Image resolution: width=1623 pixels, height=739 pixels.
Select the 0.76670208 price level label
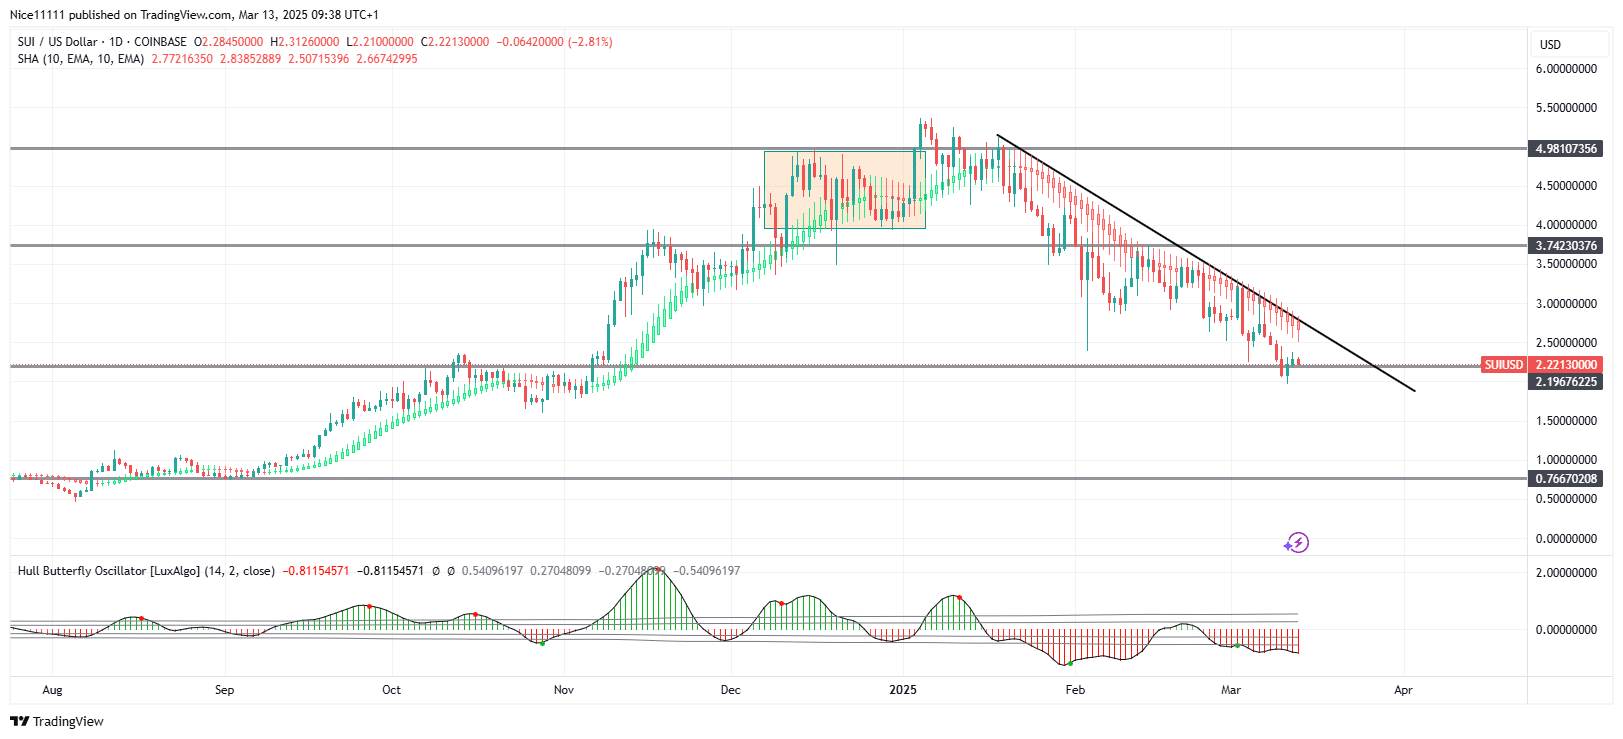pyautogui.click(x=1566, y=479)
